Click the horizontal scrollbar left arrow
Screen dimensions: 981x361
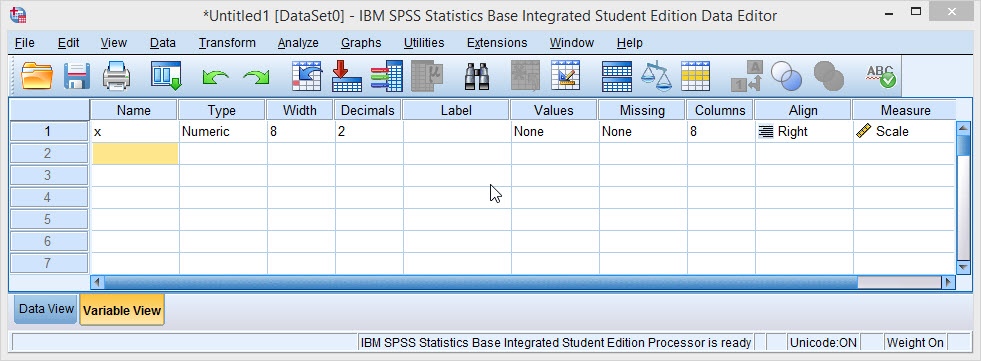click(97, 282)
